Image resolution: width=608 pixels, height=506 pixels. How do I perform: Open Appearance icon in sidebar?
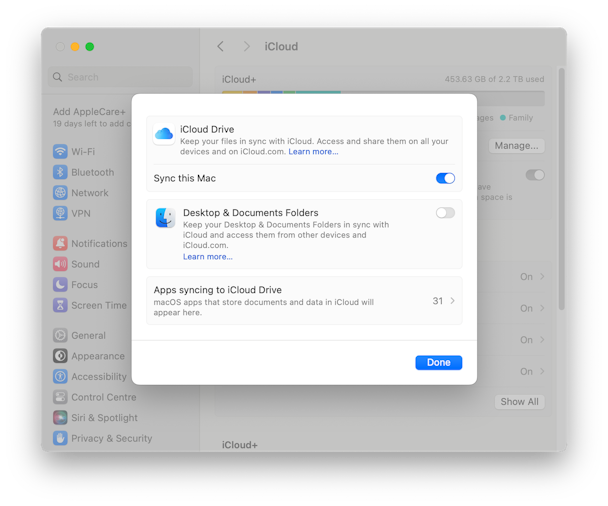pyautogui.click(x=60, y=356)
